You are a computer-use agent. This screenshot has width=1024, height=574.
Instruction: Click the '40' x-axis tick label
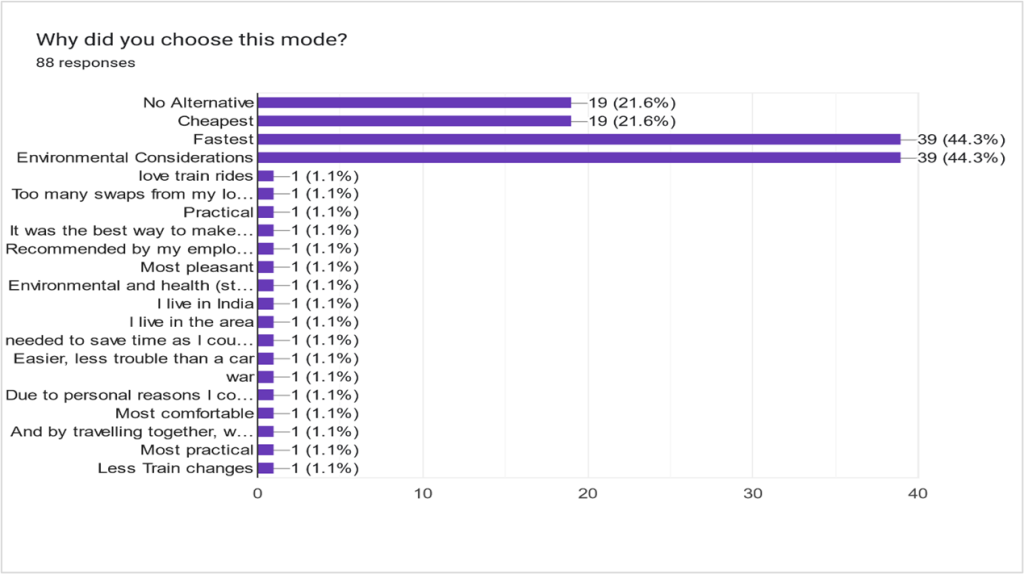pos(917,494)
